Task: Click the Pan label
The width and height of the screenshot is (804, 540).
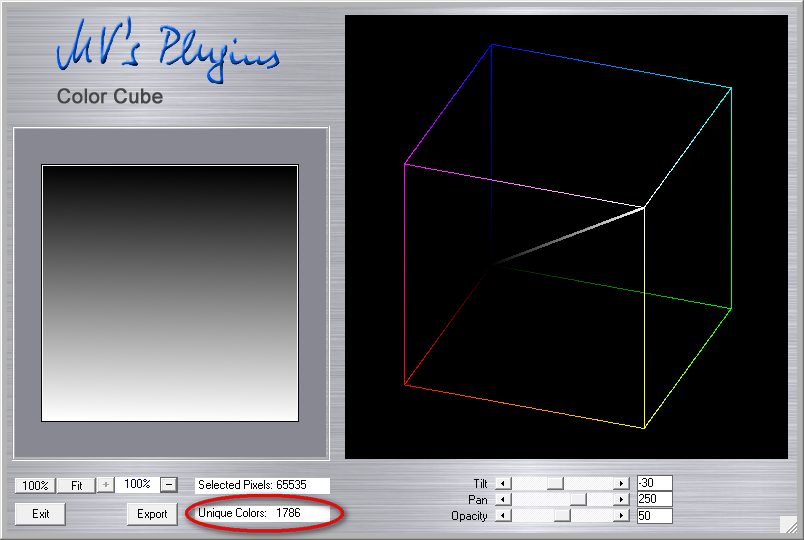Action: coord(478,499)
